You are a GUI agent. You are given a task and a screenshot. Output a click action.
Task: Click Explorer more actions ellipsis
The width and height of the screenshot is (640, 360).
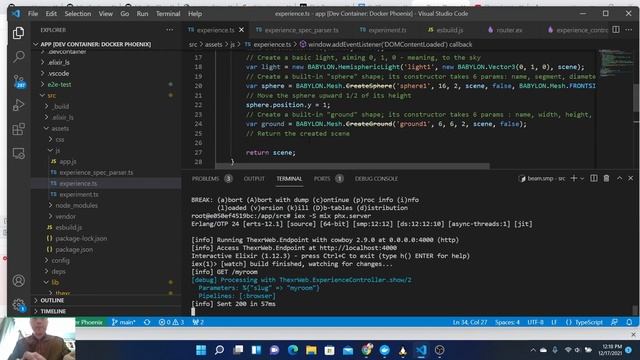point(169,30)
